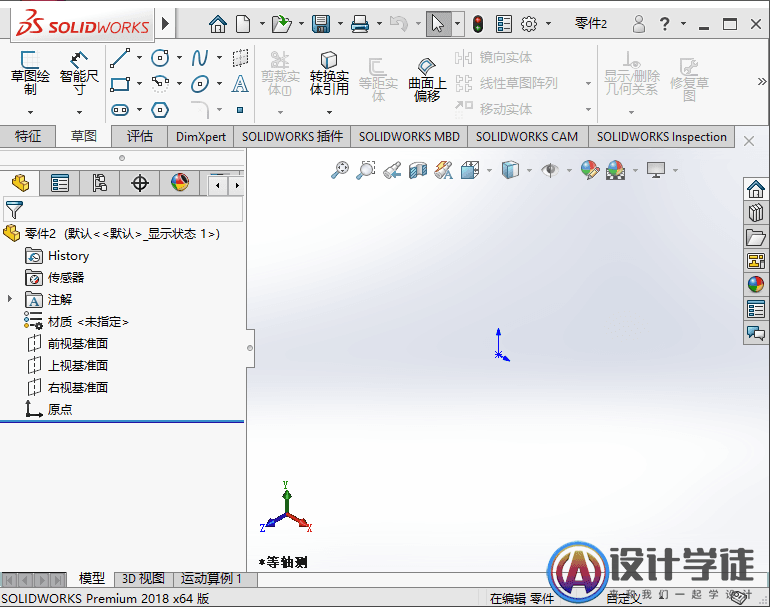Open the View Orientation dropdown arrow
The height and width of the screenshot is (607, 770).
(490, 170)
